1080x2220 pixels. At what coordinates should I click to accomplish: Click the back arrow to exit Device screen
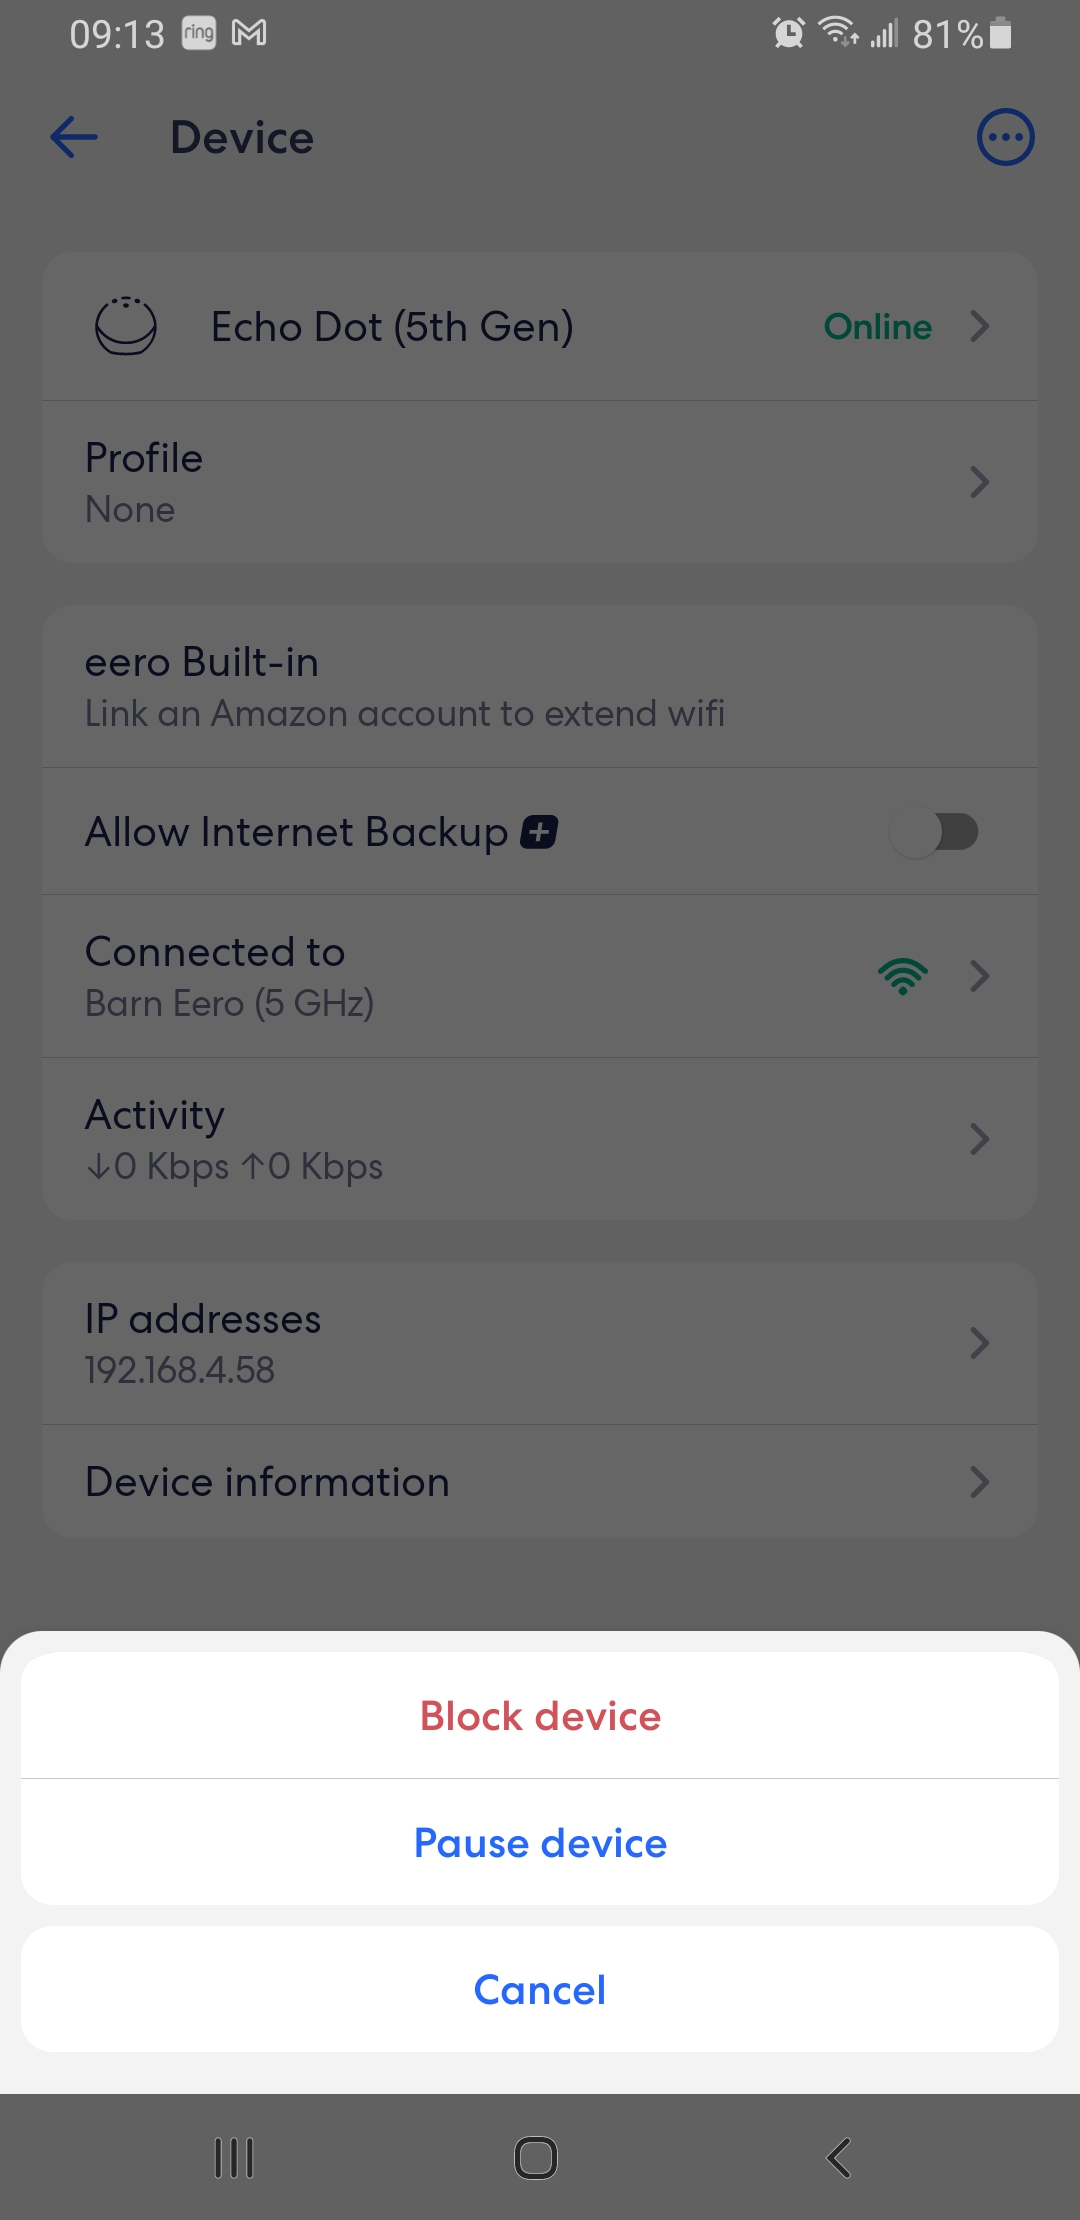click(72, 137)
